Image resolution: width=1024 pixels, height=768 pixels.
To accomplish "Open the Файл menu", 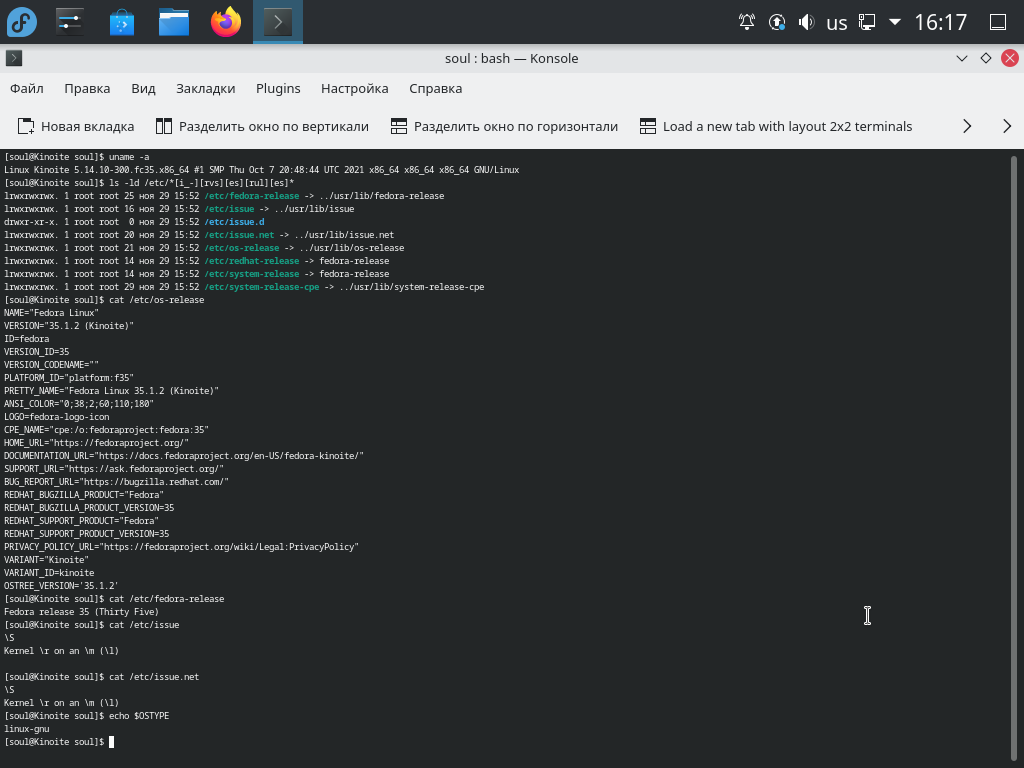I will (x=27, y=88).
